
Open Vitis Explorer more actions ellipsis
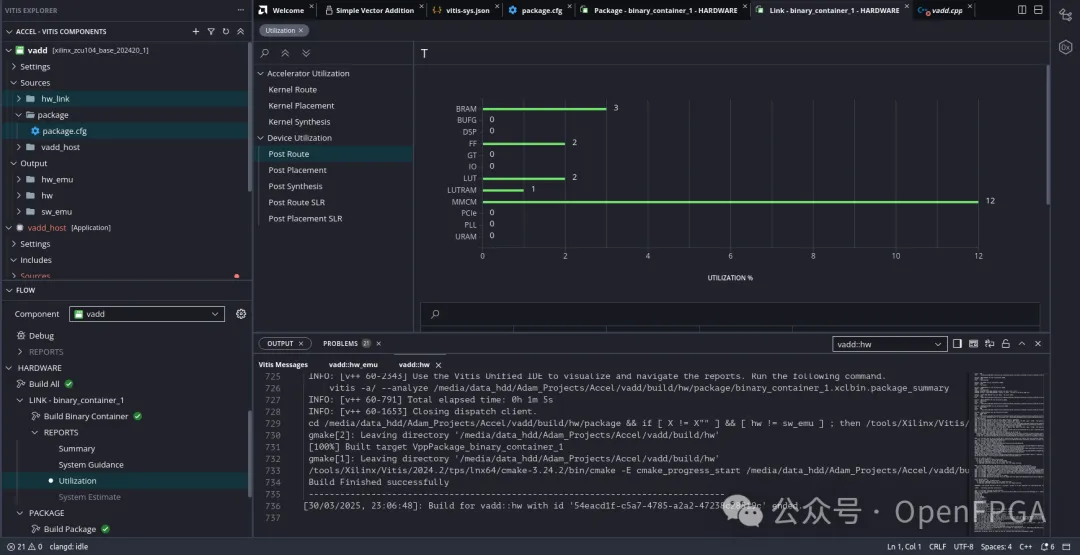(240, 10)
